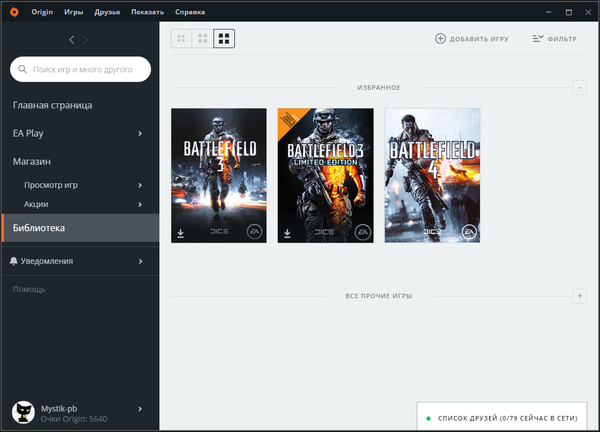Click the username Mystik-pb
Viewport: 600px width, 432px height.
59,409
